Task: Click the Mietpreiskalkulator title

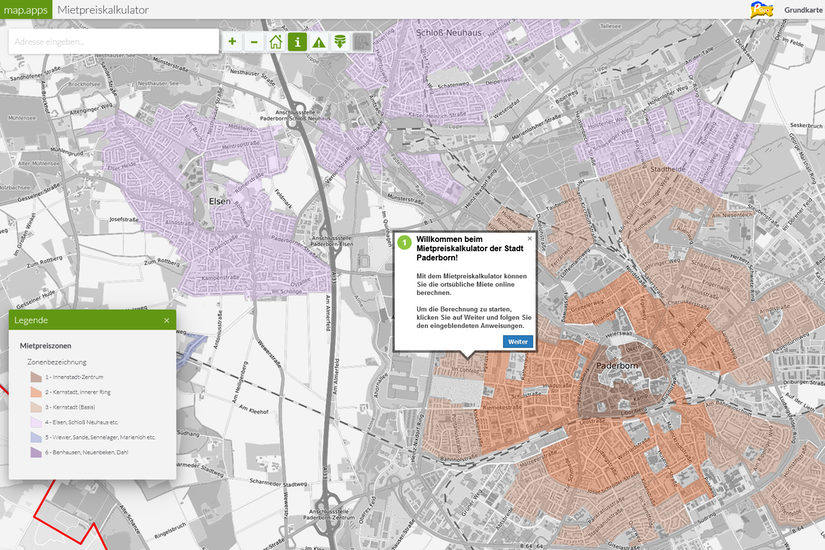Action: click(104, 9)
